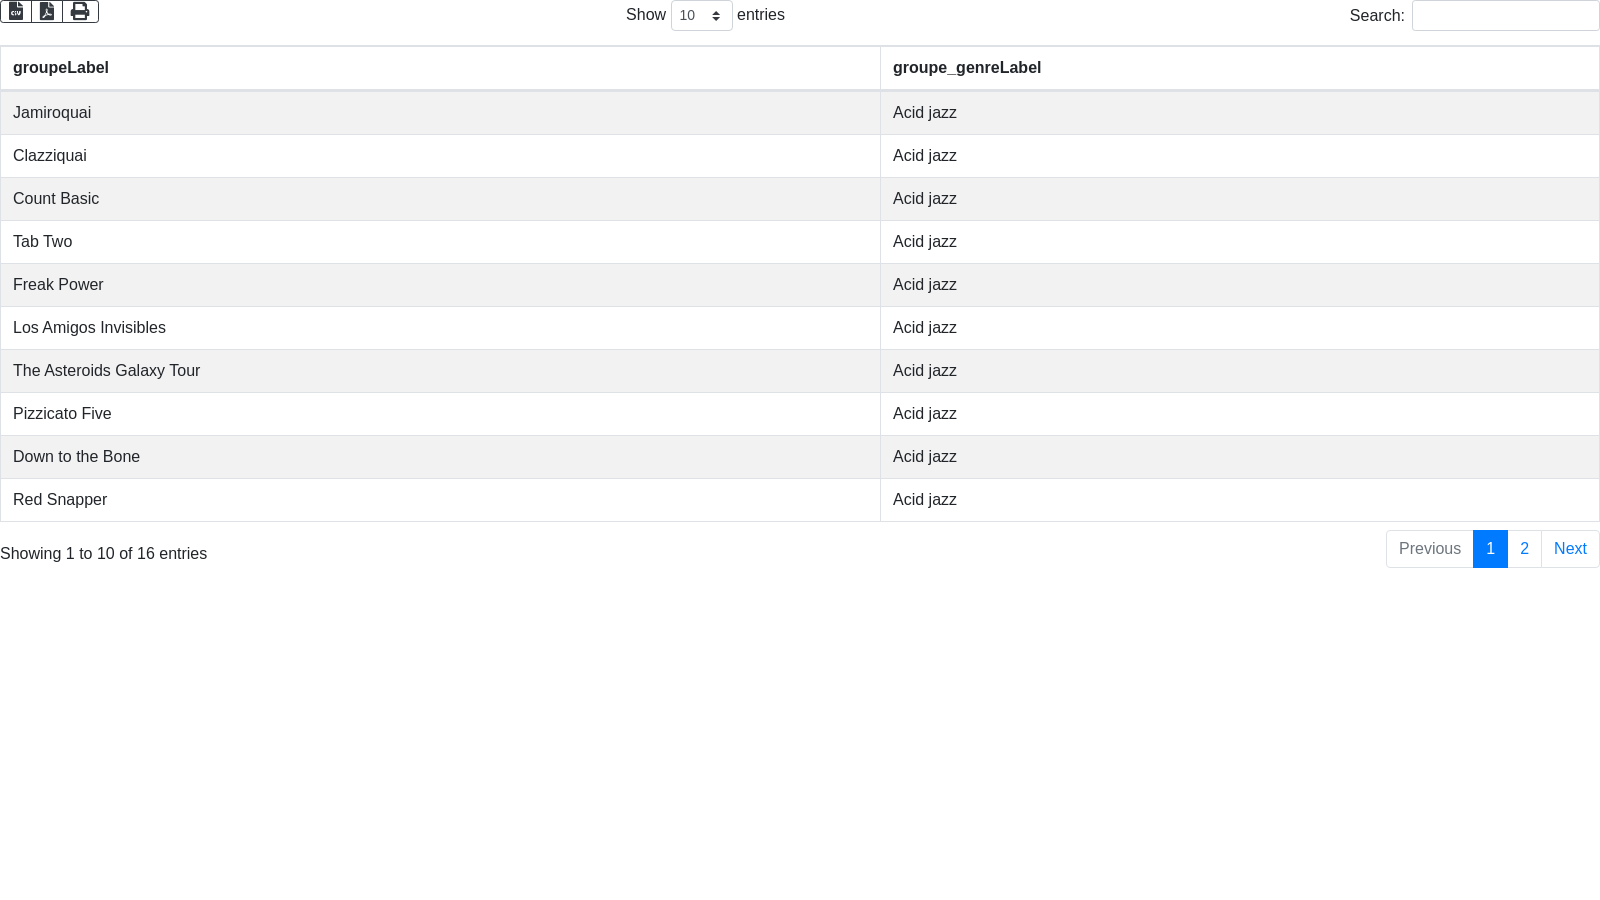Sort by the groupe_genreLabel column header
The width and height of the screenshot is (1600, 900).
click(966, 68)
